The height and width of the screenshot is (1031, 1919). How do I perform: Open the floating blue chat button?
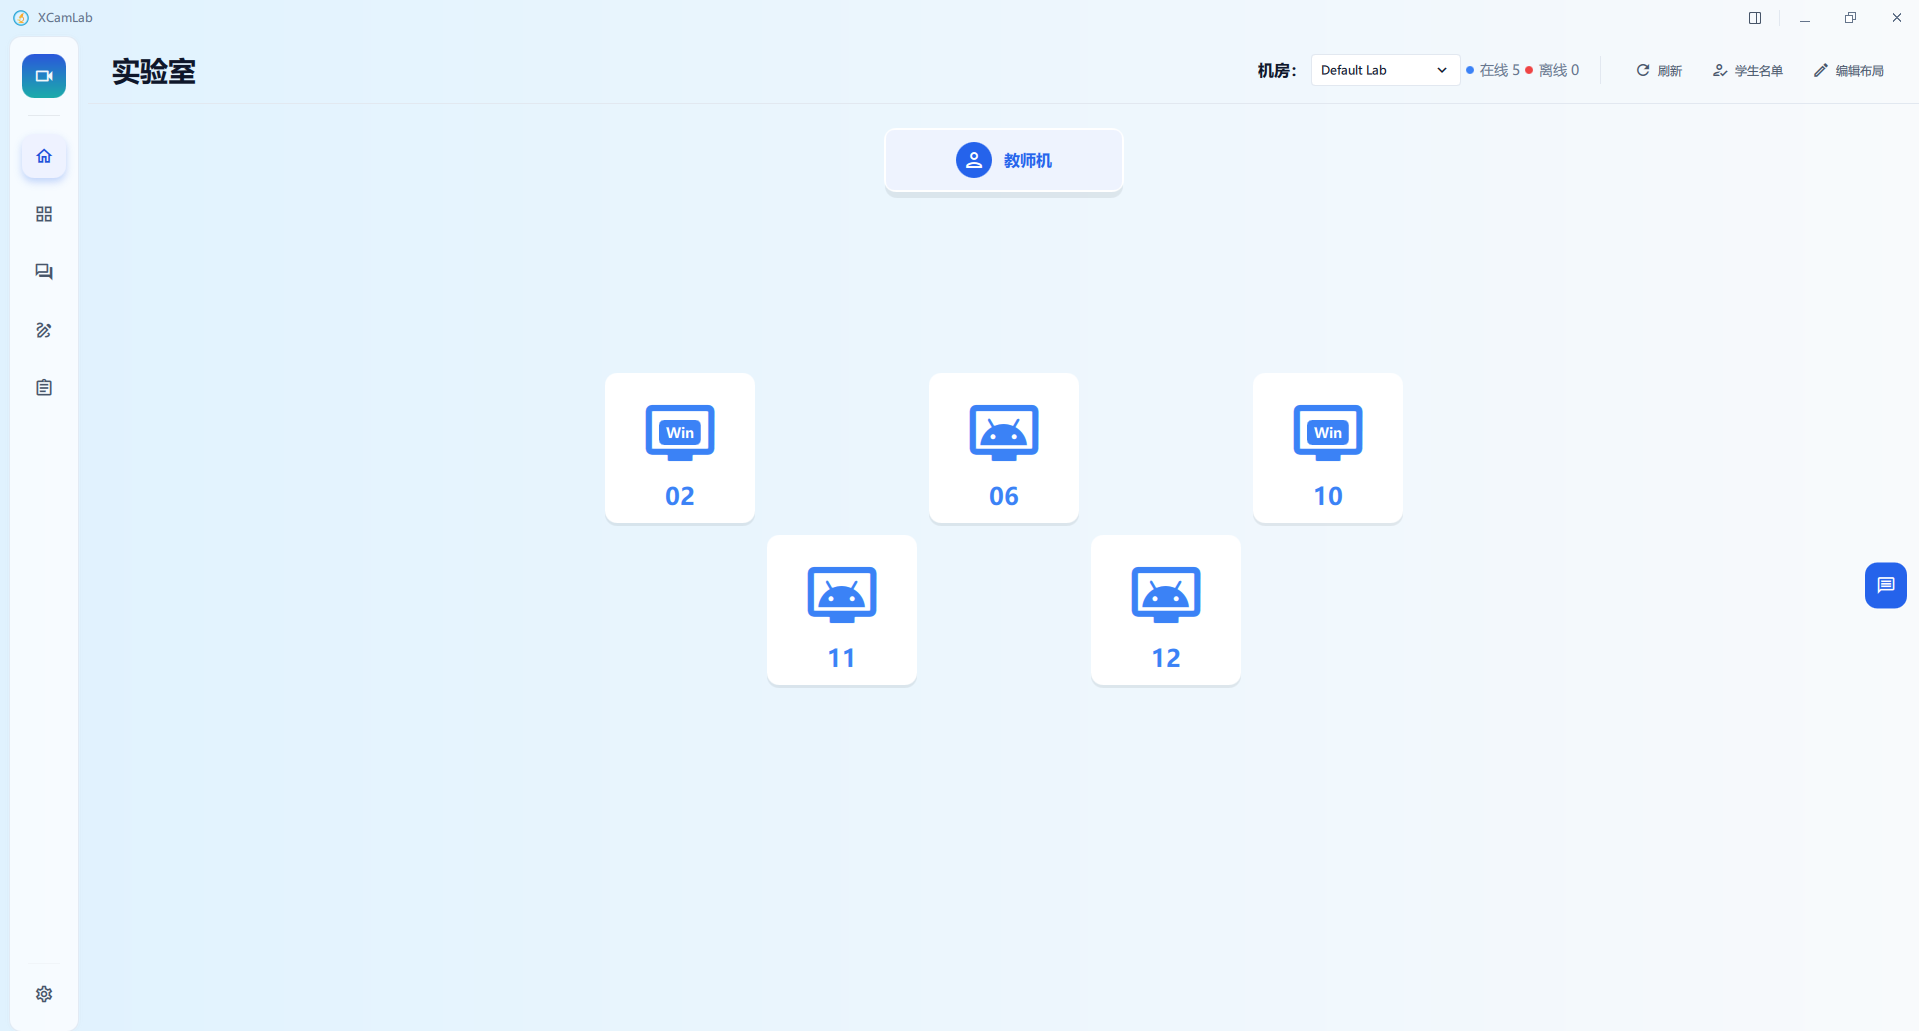[x=1886, y=585]
